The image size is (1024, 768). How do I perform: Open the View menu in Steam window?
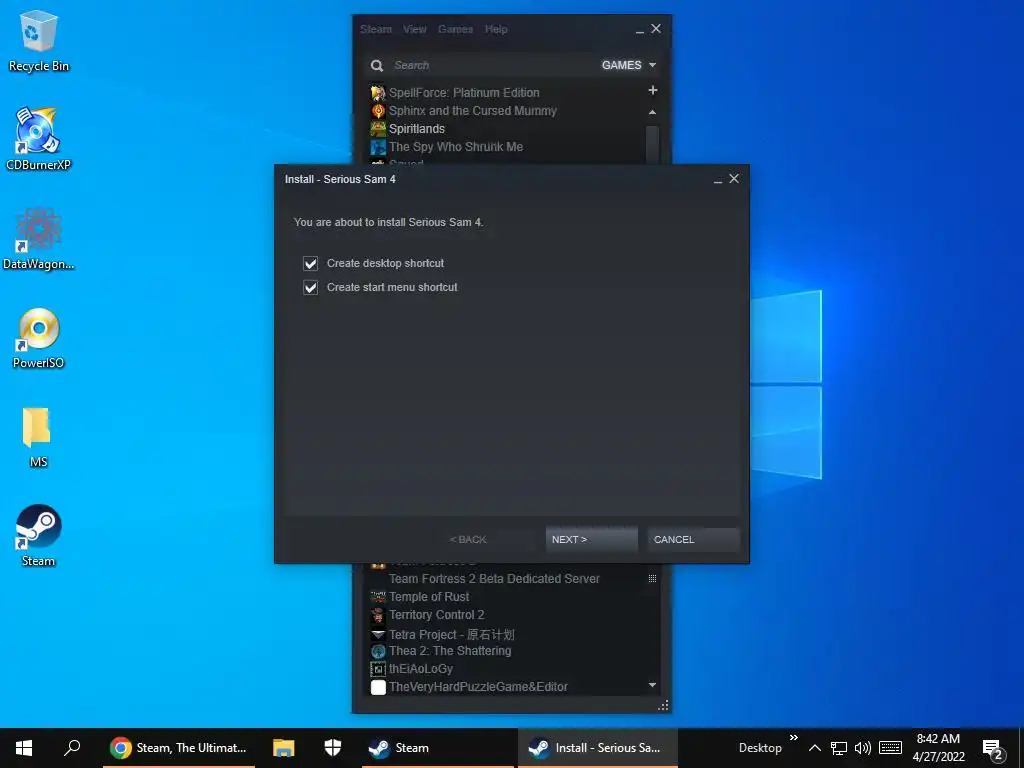(x=414, y=29)
